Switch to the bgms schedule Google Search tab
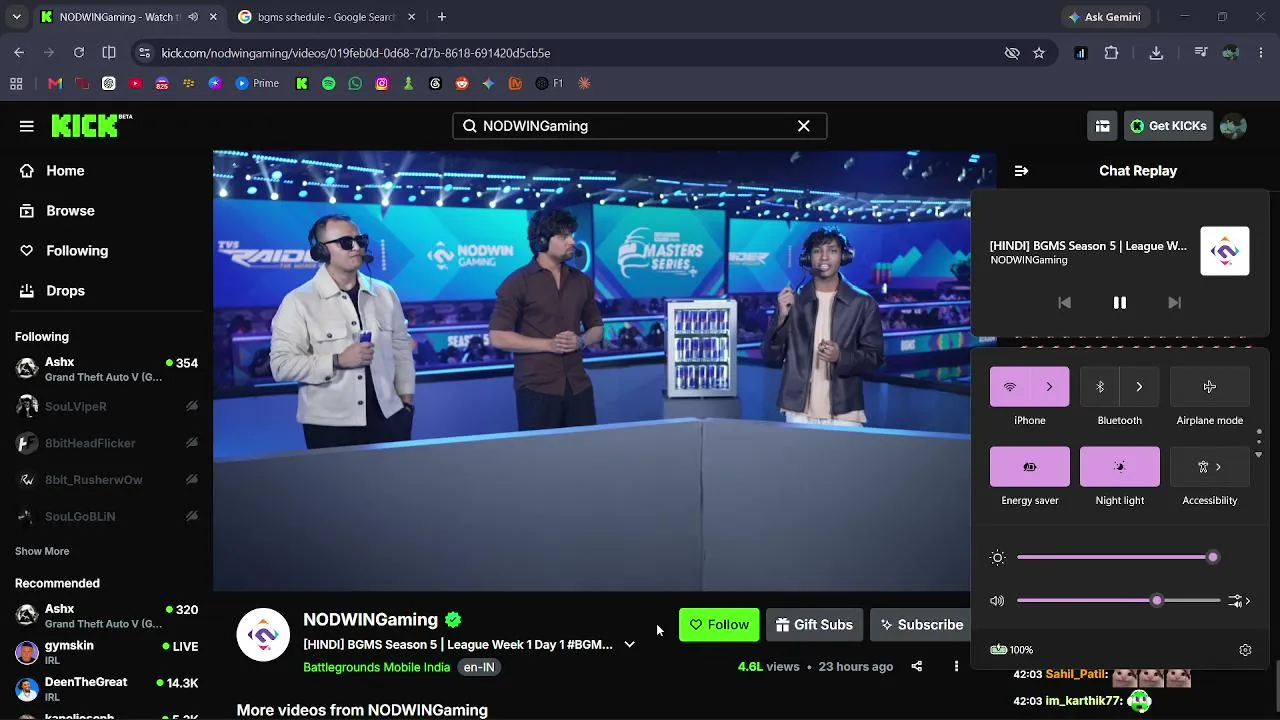The width and height of the screenshot is (1280, 720). pyautogui.click(x=324, y=17)
